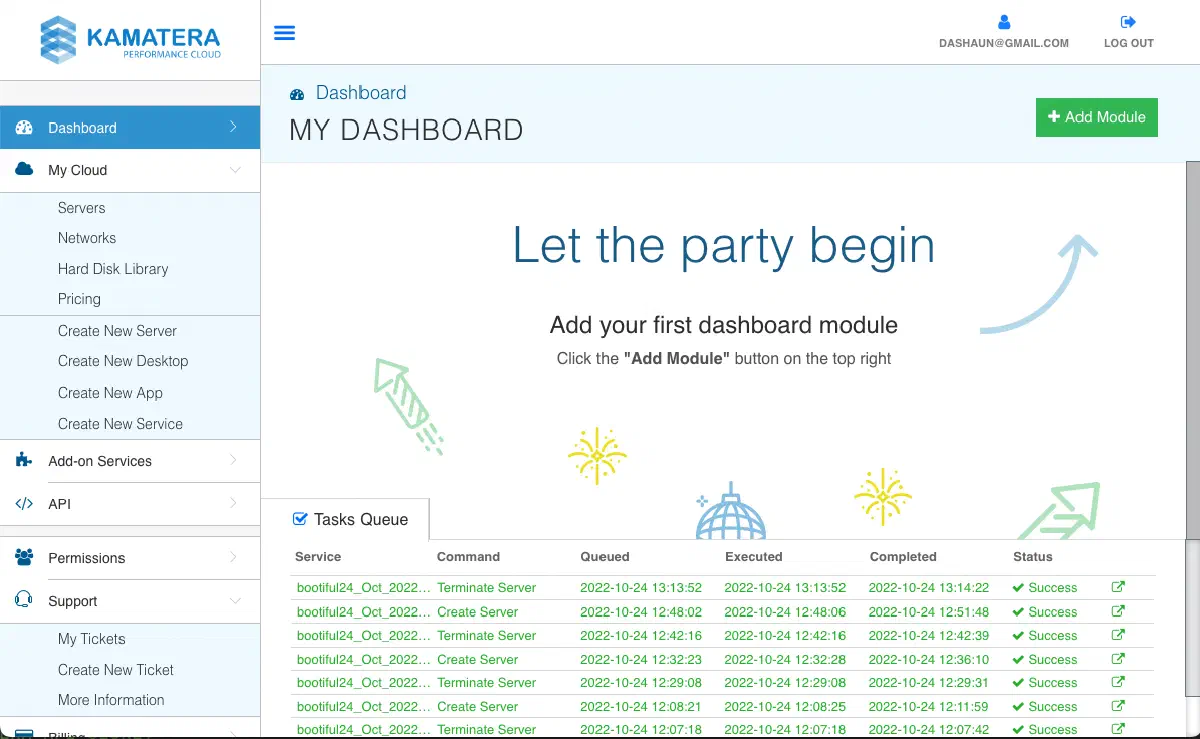Open the external link icon for the 13:13:52 task row
The height and width of the screenshot is (739, 1200).
tap(1118, 587)
